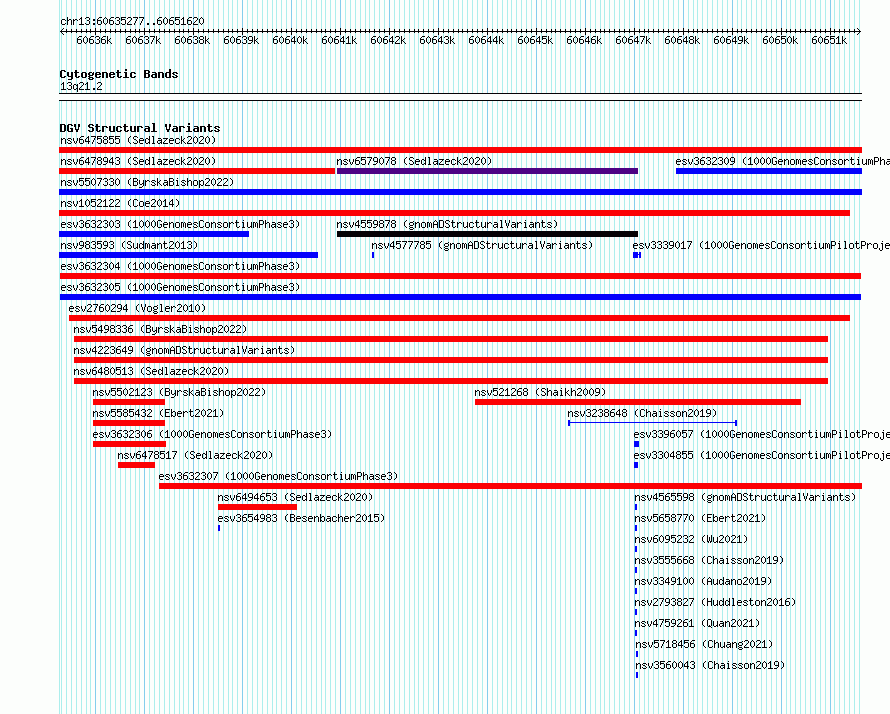Select the nsv6095232 (Wu2021) label
890x714 pixels.
point(691,539)
